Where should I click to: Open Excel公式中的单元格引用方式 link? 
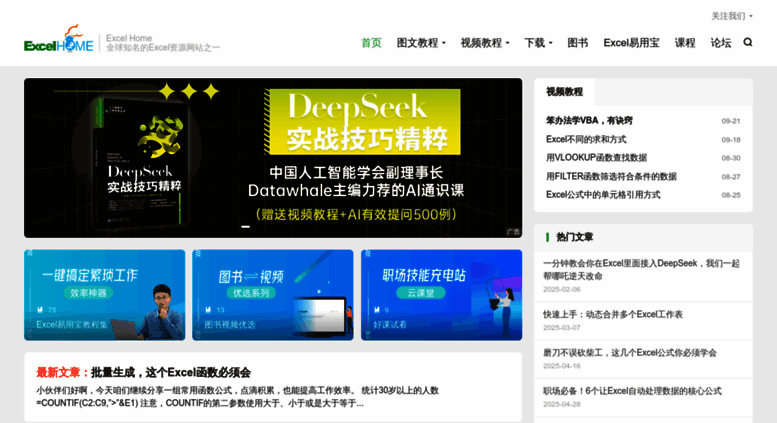click(603, 195)
